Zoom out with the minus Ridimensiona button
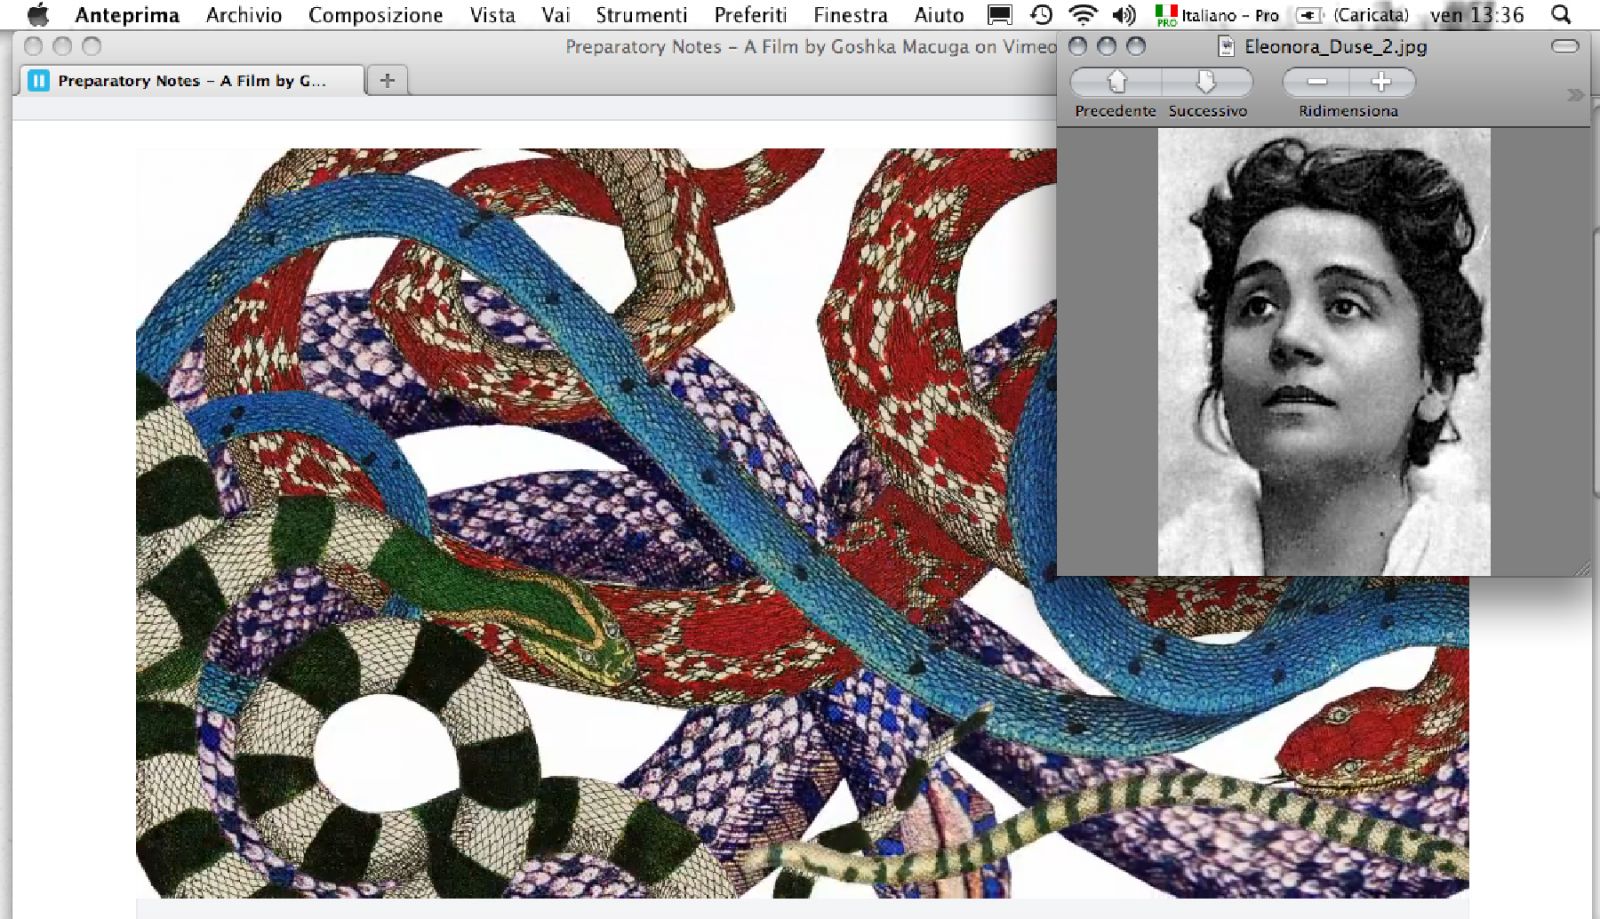This screenshot has height=919, width=1600. tap(1316, 82)
